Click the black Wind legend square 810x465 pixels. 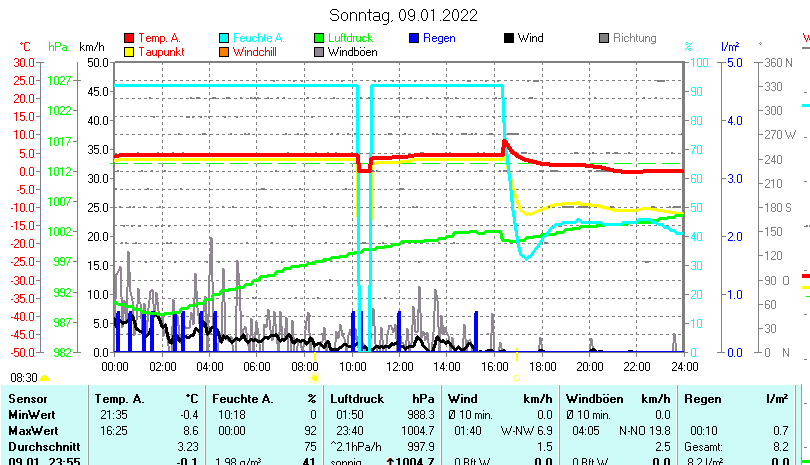[x=510, y=38]
